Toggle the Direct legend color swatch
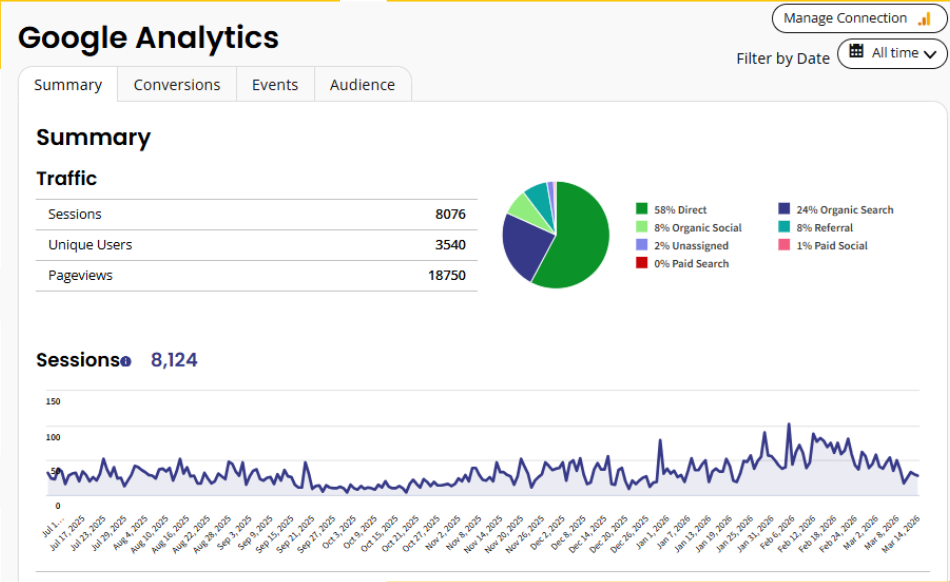This screenshot has width=950, height=582. [x=641, y=210]
